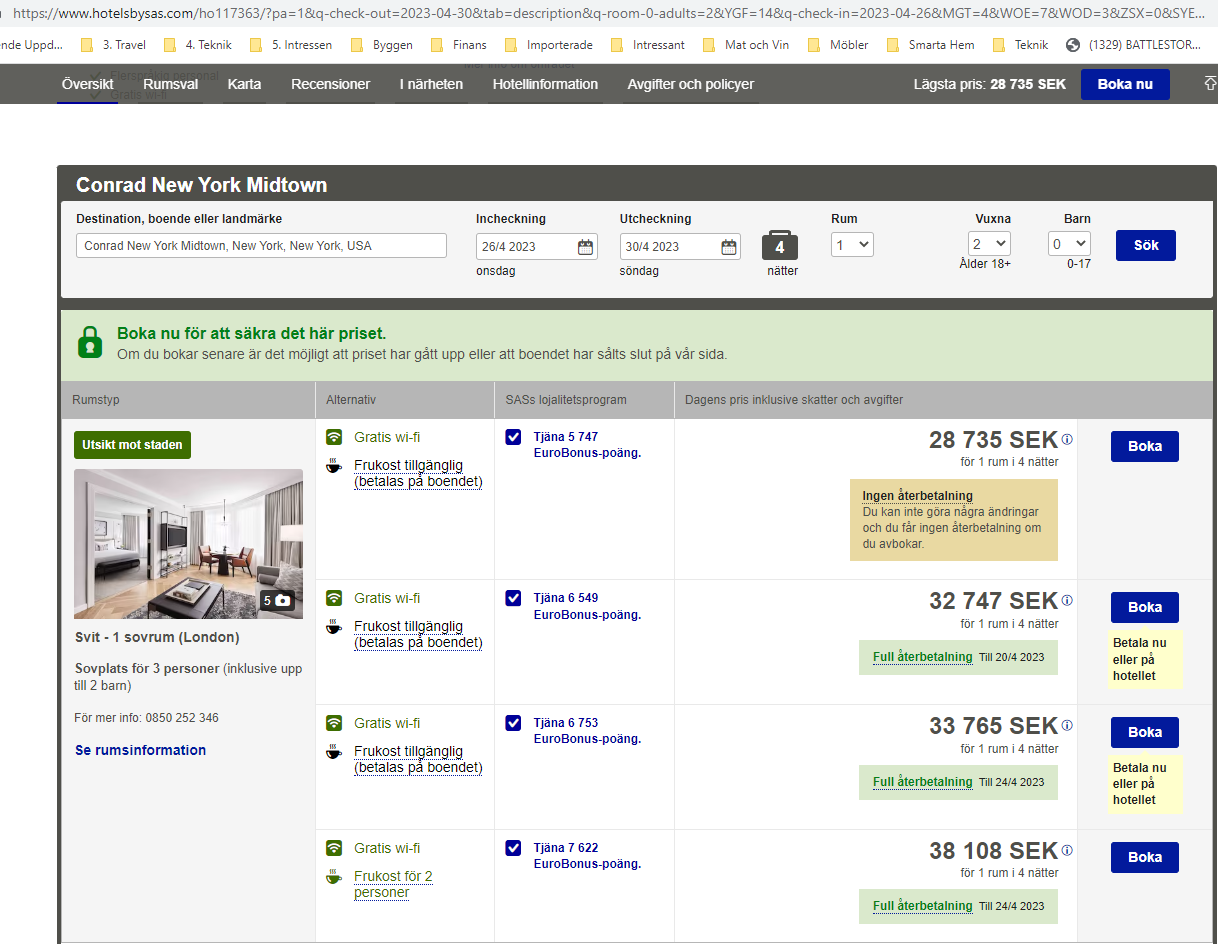Click info icon beside 38 108 SEK price

pos(1067,851)
